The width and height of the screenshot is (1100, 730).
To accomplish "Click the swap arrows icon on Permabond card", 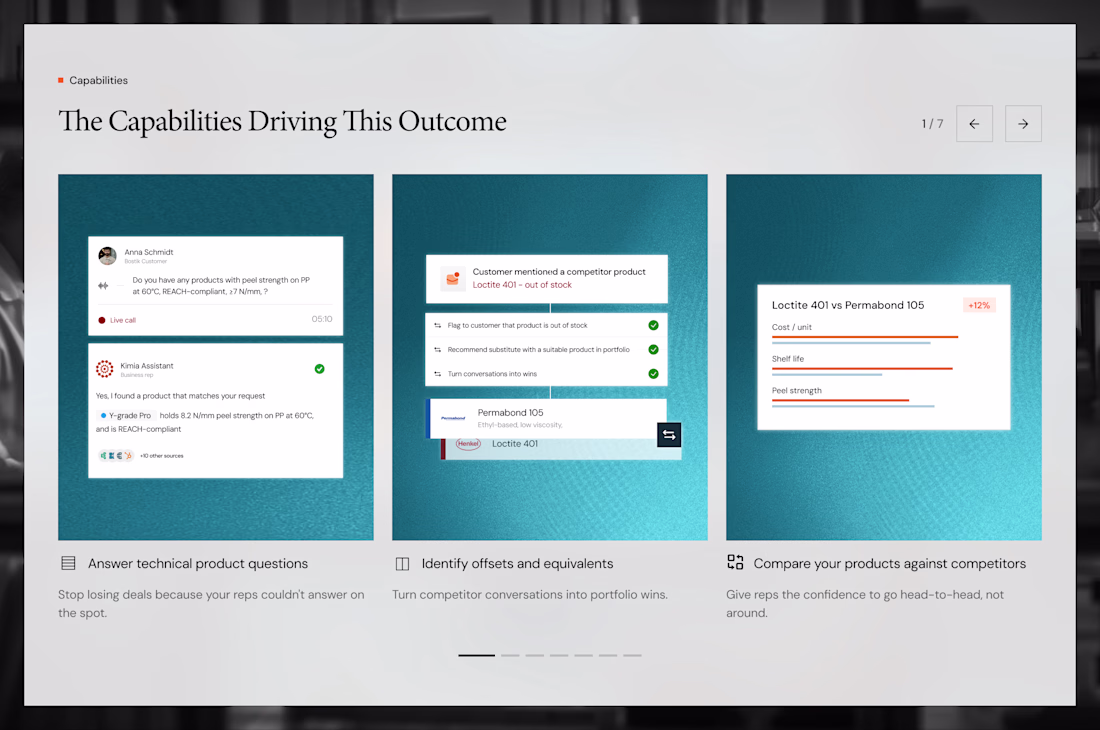I will coord(669,435).
